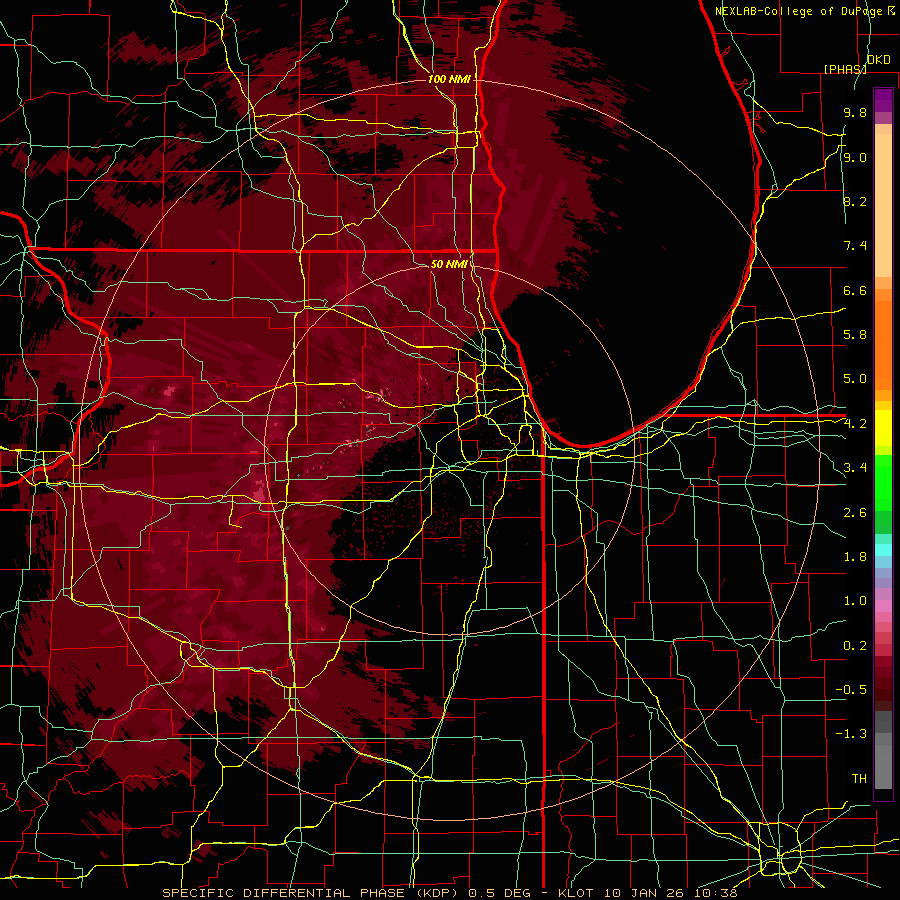Click the 9.8 scale value
Image resolution: width=900 pixels, height=900 pixels.
855,112
